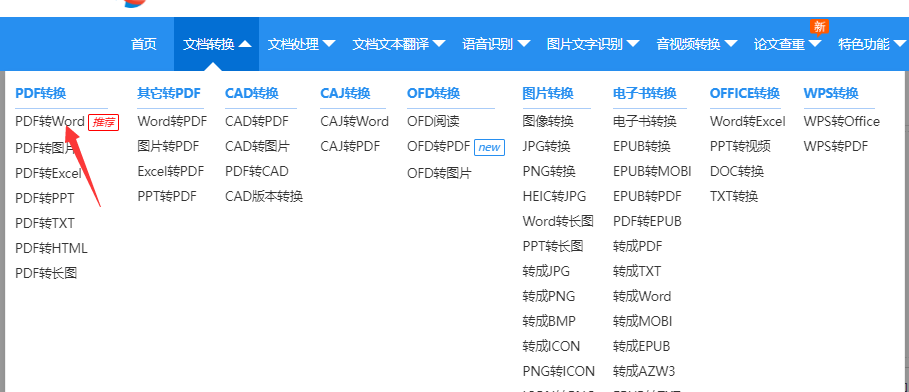
Task: Open CAJ转PDF converter
Action: 350,147
